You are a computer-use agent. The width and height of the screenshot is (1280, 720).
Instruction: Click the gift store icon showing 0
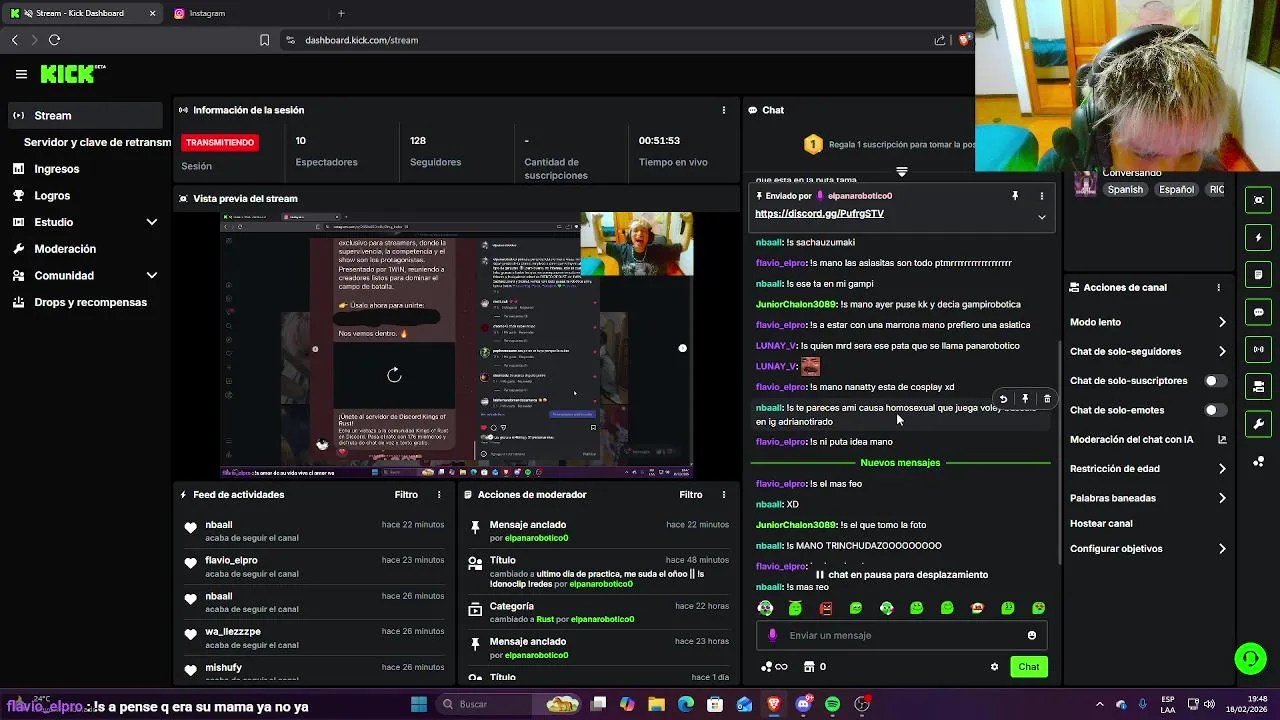(815, 667)
